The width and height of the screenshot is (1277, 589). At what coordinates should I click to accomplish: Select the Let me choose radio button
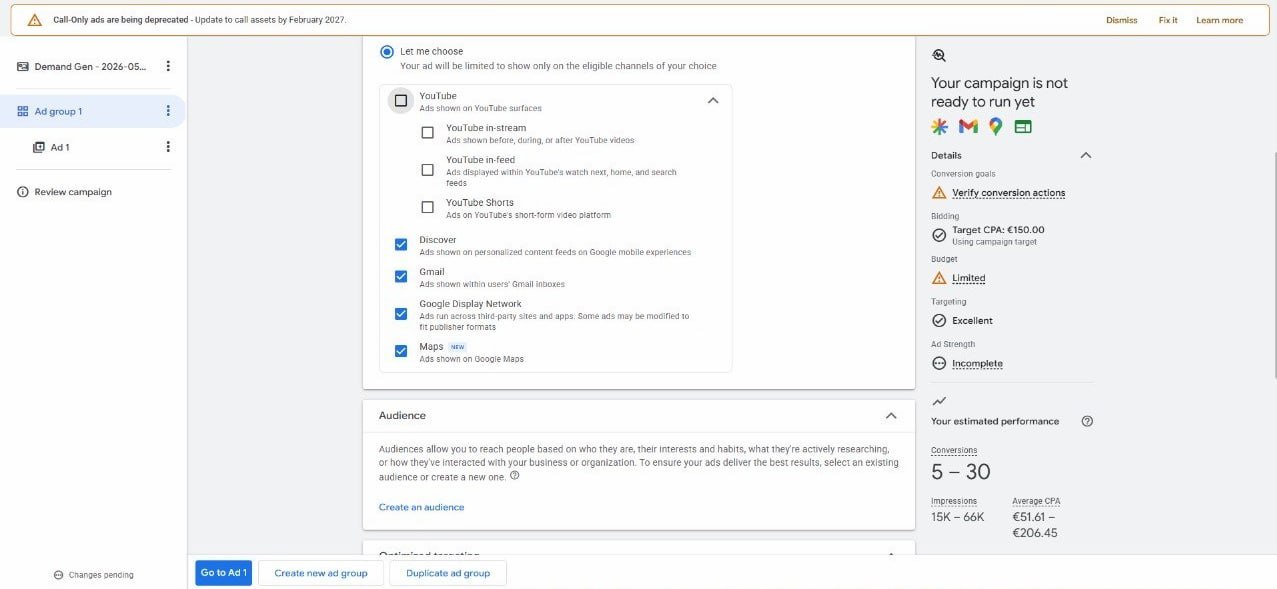point(387,51)
